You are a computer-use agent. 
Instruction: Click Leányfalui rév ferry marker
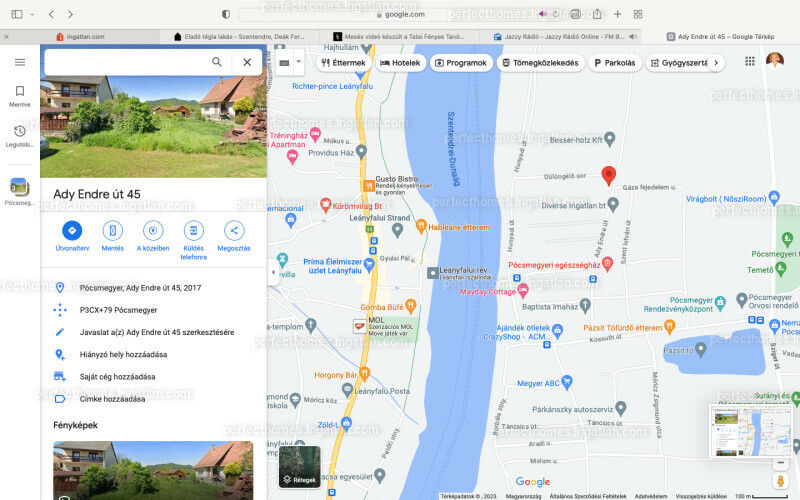(433, 273)
